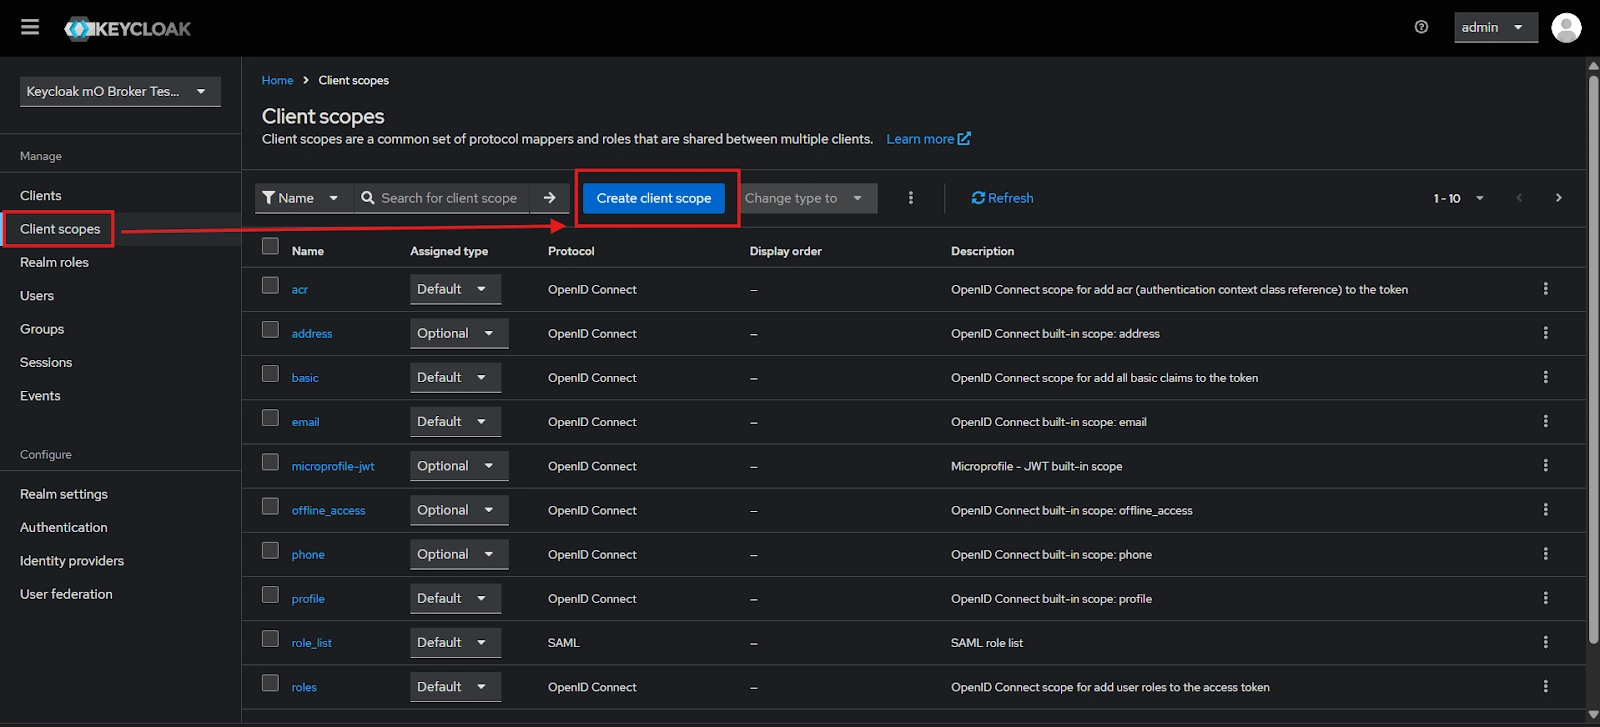Open the 1-10 pagination dropdown

(x=1458, y=198)
